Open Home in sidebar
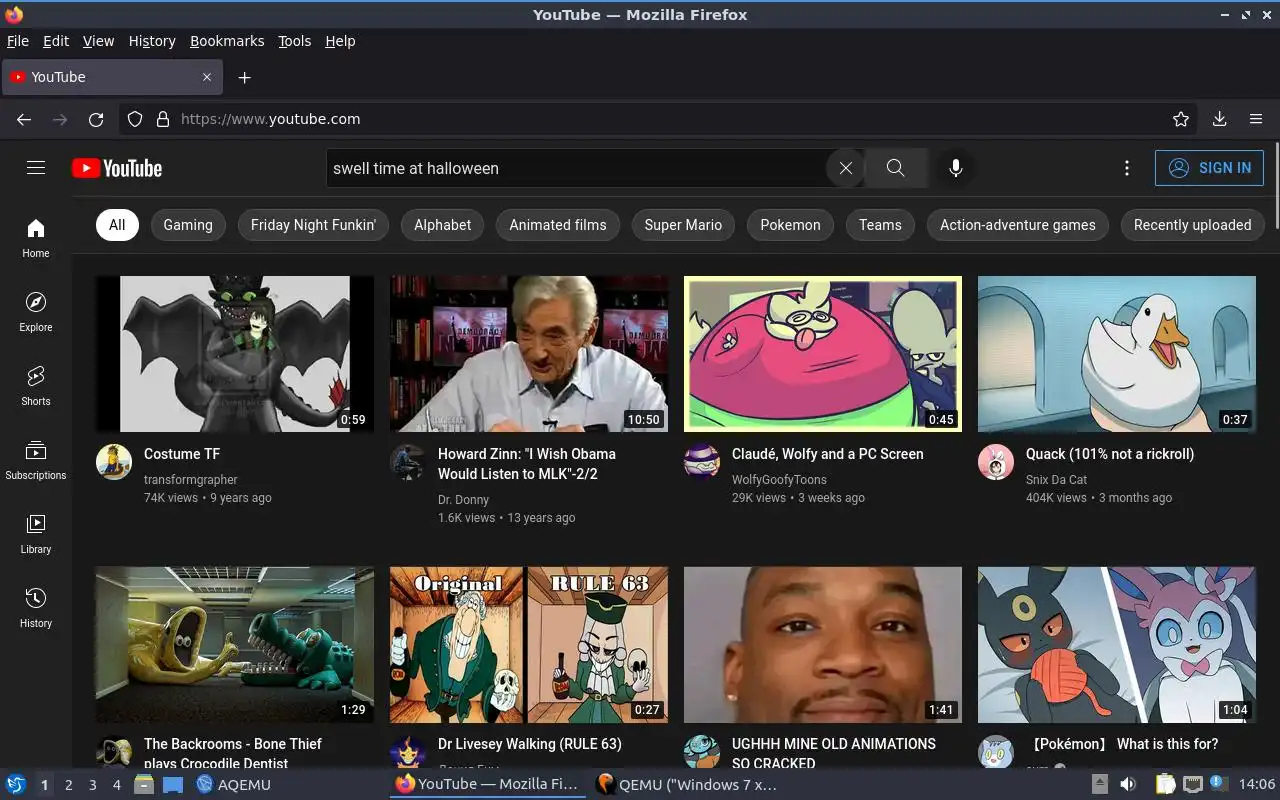1280x800 pixels. pos(36,238)
